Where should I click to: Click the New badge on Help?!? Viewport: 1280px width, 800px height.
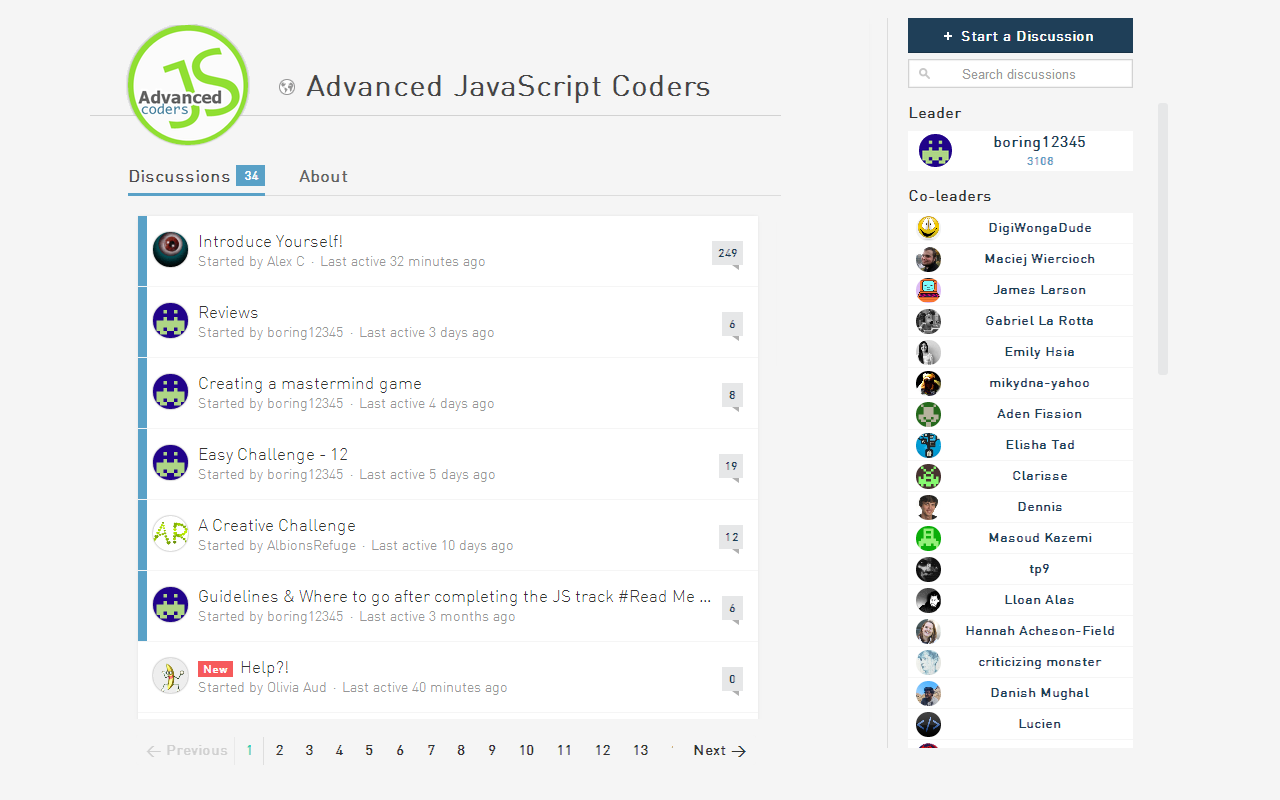pyautogui.click(x=215, y=669)
